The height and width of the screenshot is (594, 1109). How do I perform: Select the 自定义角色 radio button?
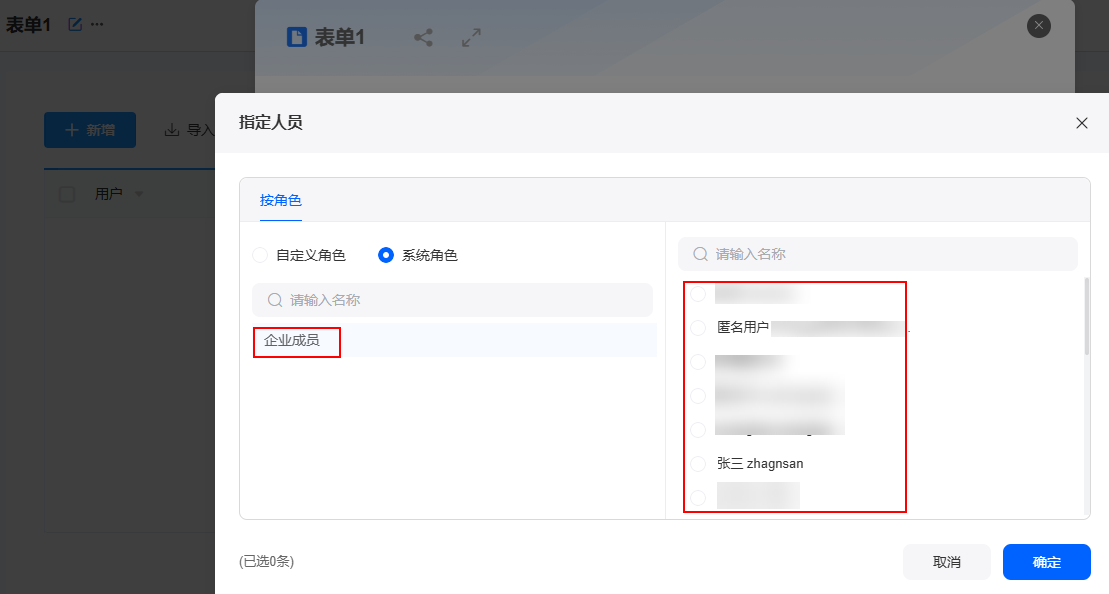point(260,255)
